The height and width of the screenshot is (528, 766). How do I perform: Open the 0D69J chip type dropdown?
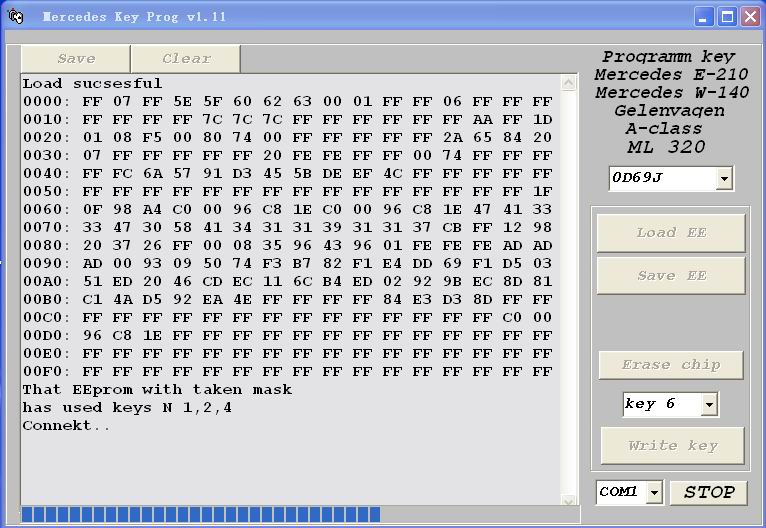(724, 178)
